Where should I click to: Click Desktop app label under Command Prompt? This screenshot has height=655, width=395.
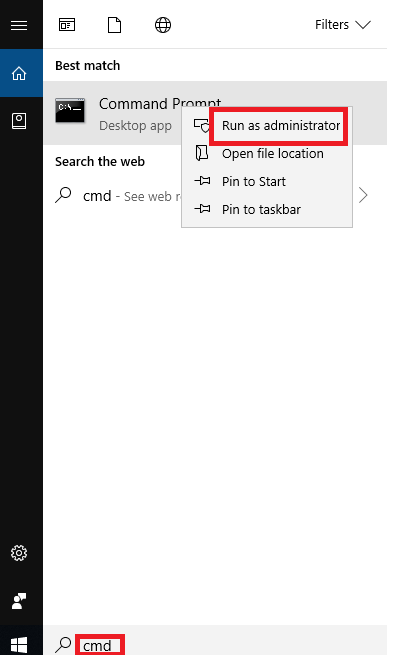point(135,126)
